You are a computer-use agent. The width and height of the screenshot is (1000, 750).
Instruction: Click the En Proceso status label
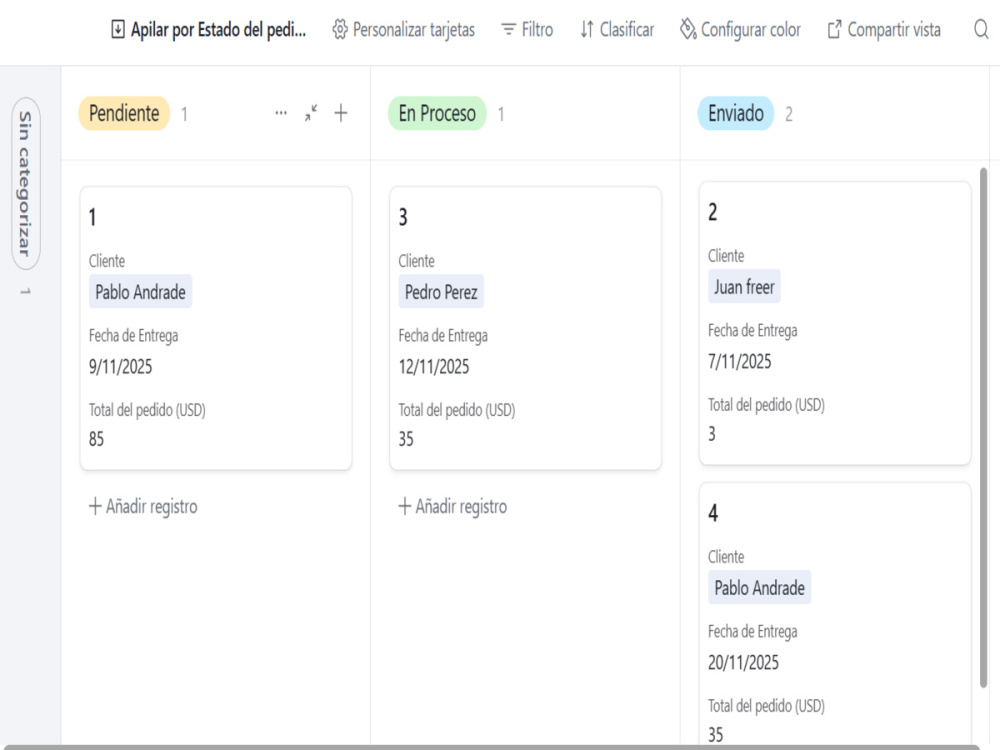pyautogui.click(x=437, y=114)
